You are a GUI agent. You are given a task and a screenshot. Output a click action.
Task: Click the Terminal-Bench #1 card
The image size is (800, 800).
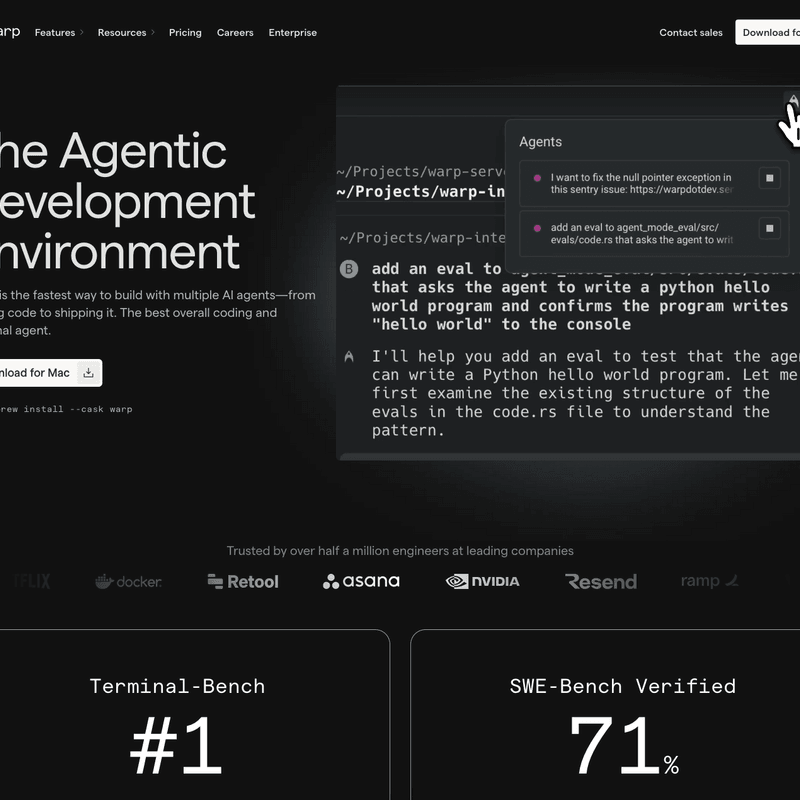click(x=195, y=715)
